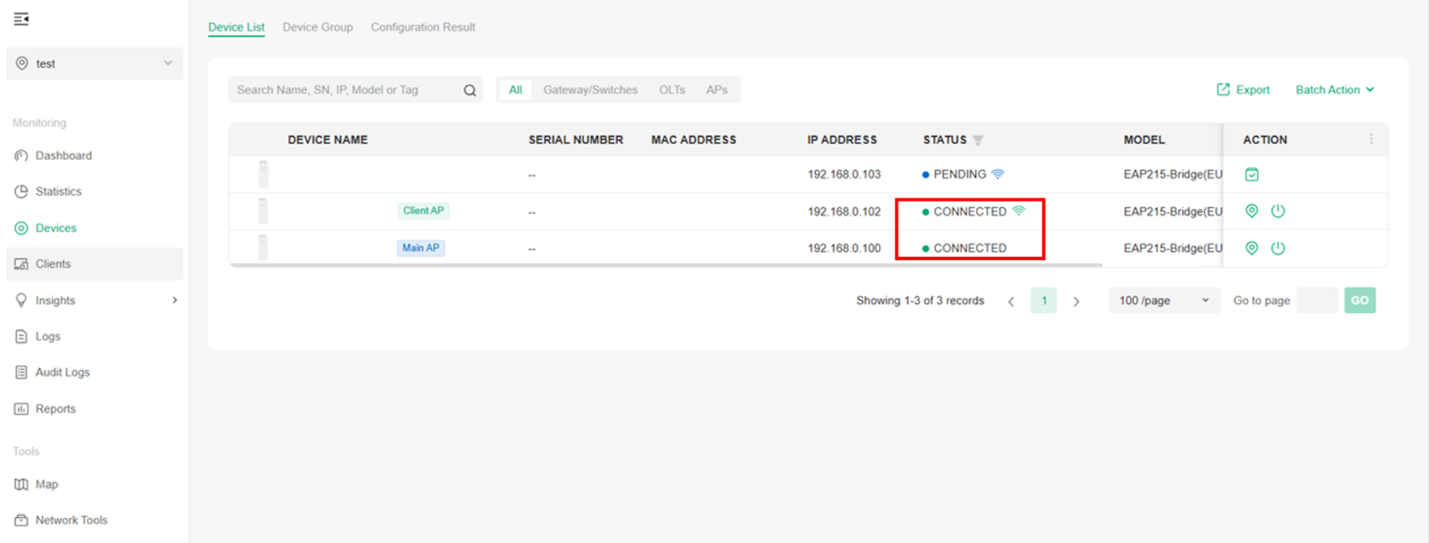Collapse the sidebar using the top-left menu icon
The width and height of the screenshot is (1429, 543).
21,19
